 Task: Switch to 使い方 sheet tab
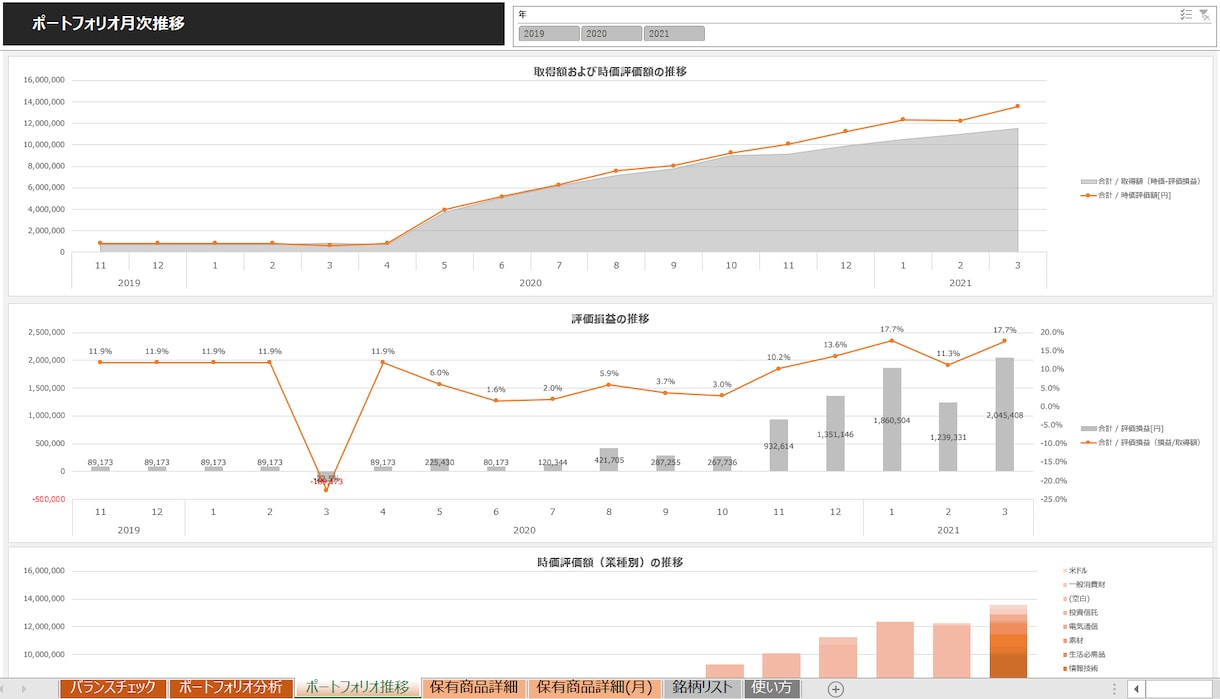coord(772,688)
